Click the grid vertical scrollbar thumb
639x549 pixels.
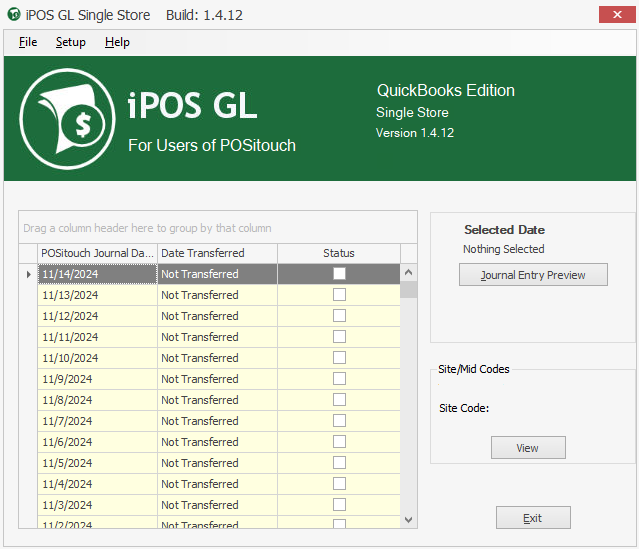point(409,290)
